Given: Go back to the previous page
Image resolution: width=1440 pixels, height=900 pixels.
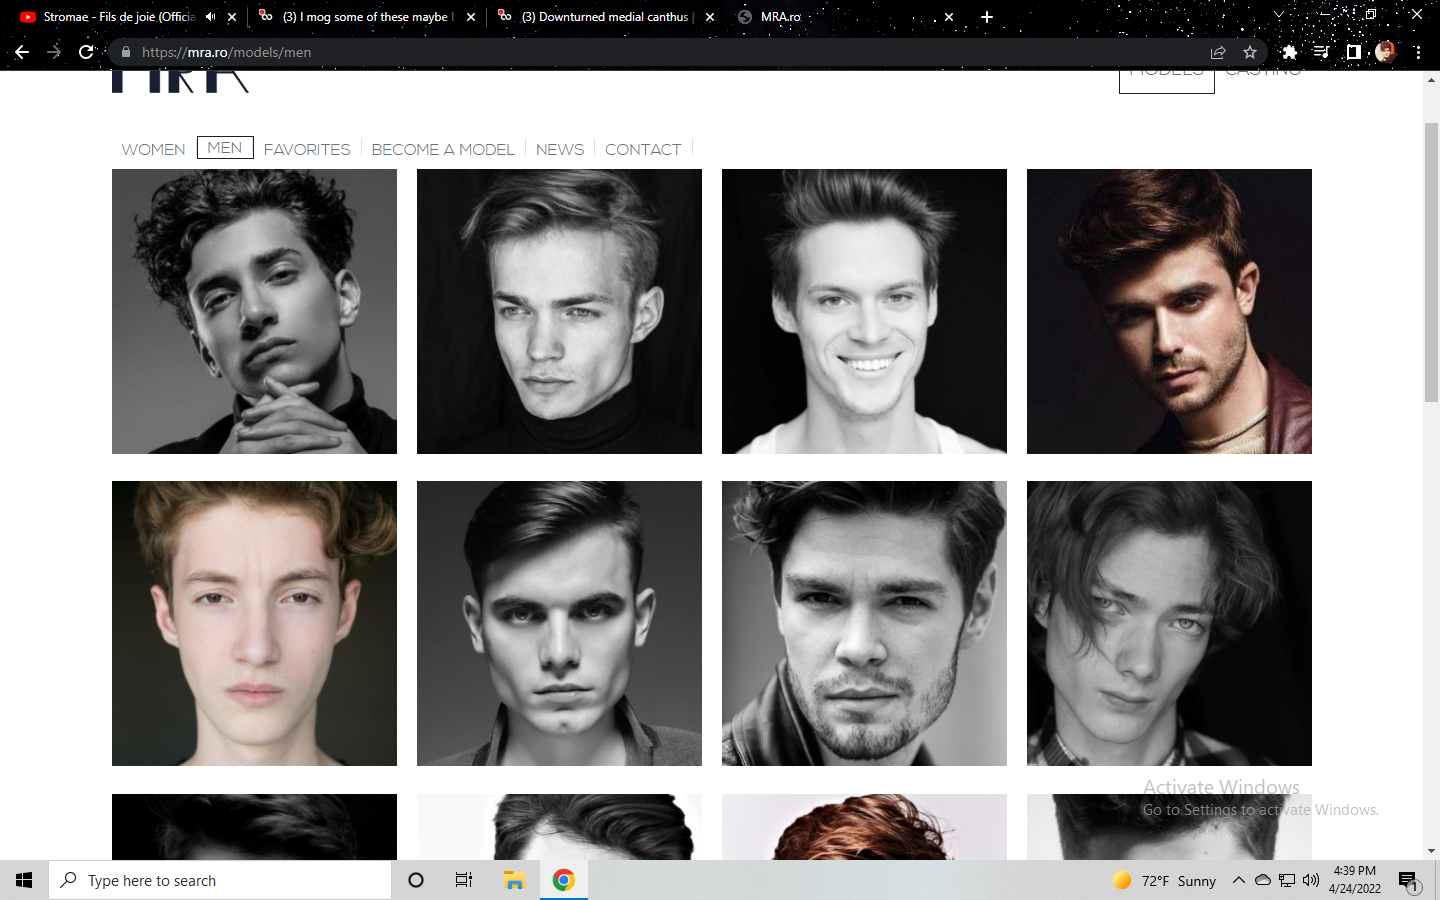Looking at the screenshot, I should [22, 52].
